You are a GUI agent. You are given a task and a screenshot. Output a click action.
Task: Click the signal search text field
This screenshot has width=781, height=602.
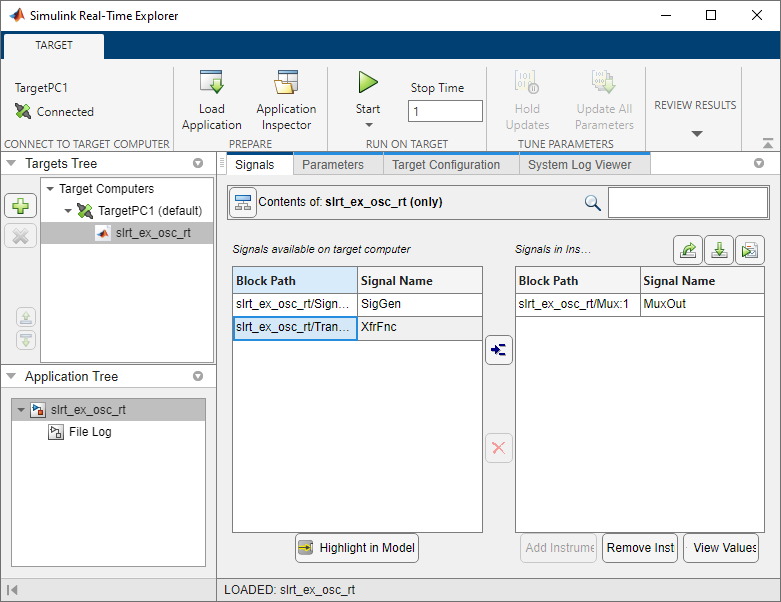tap(688, 202)
